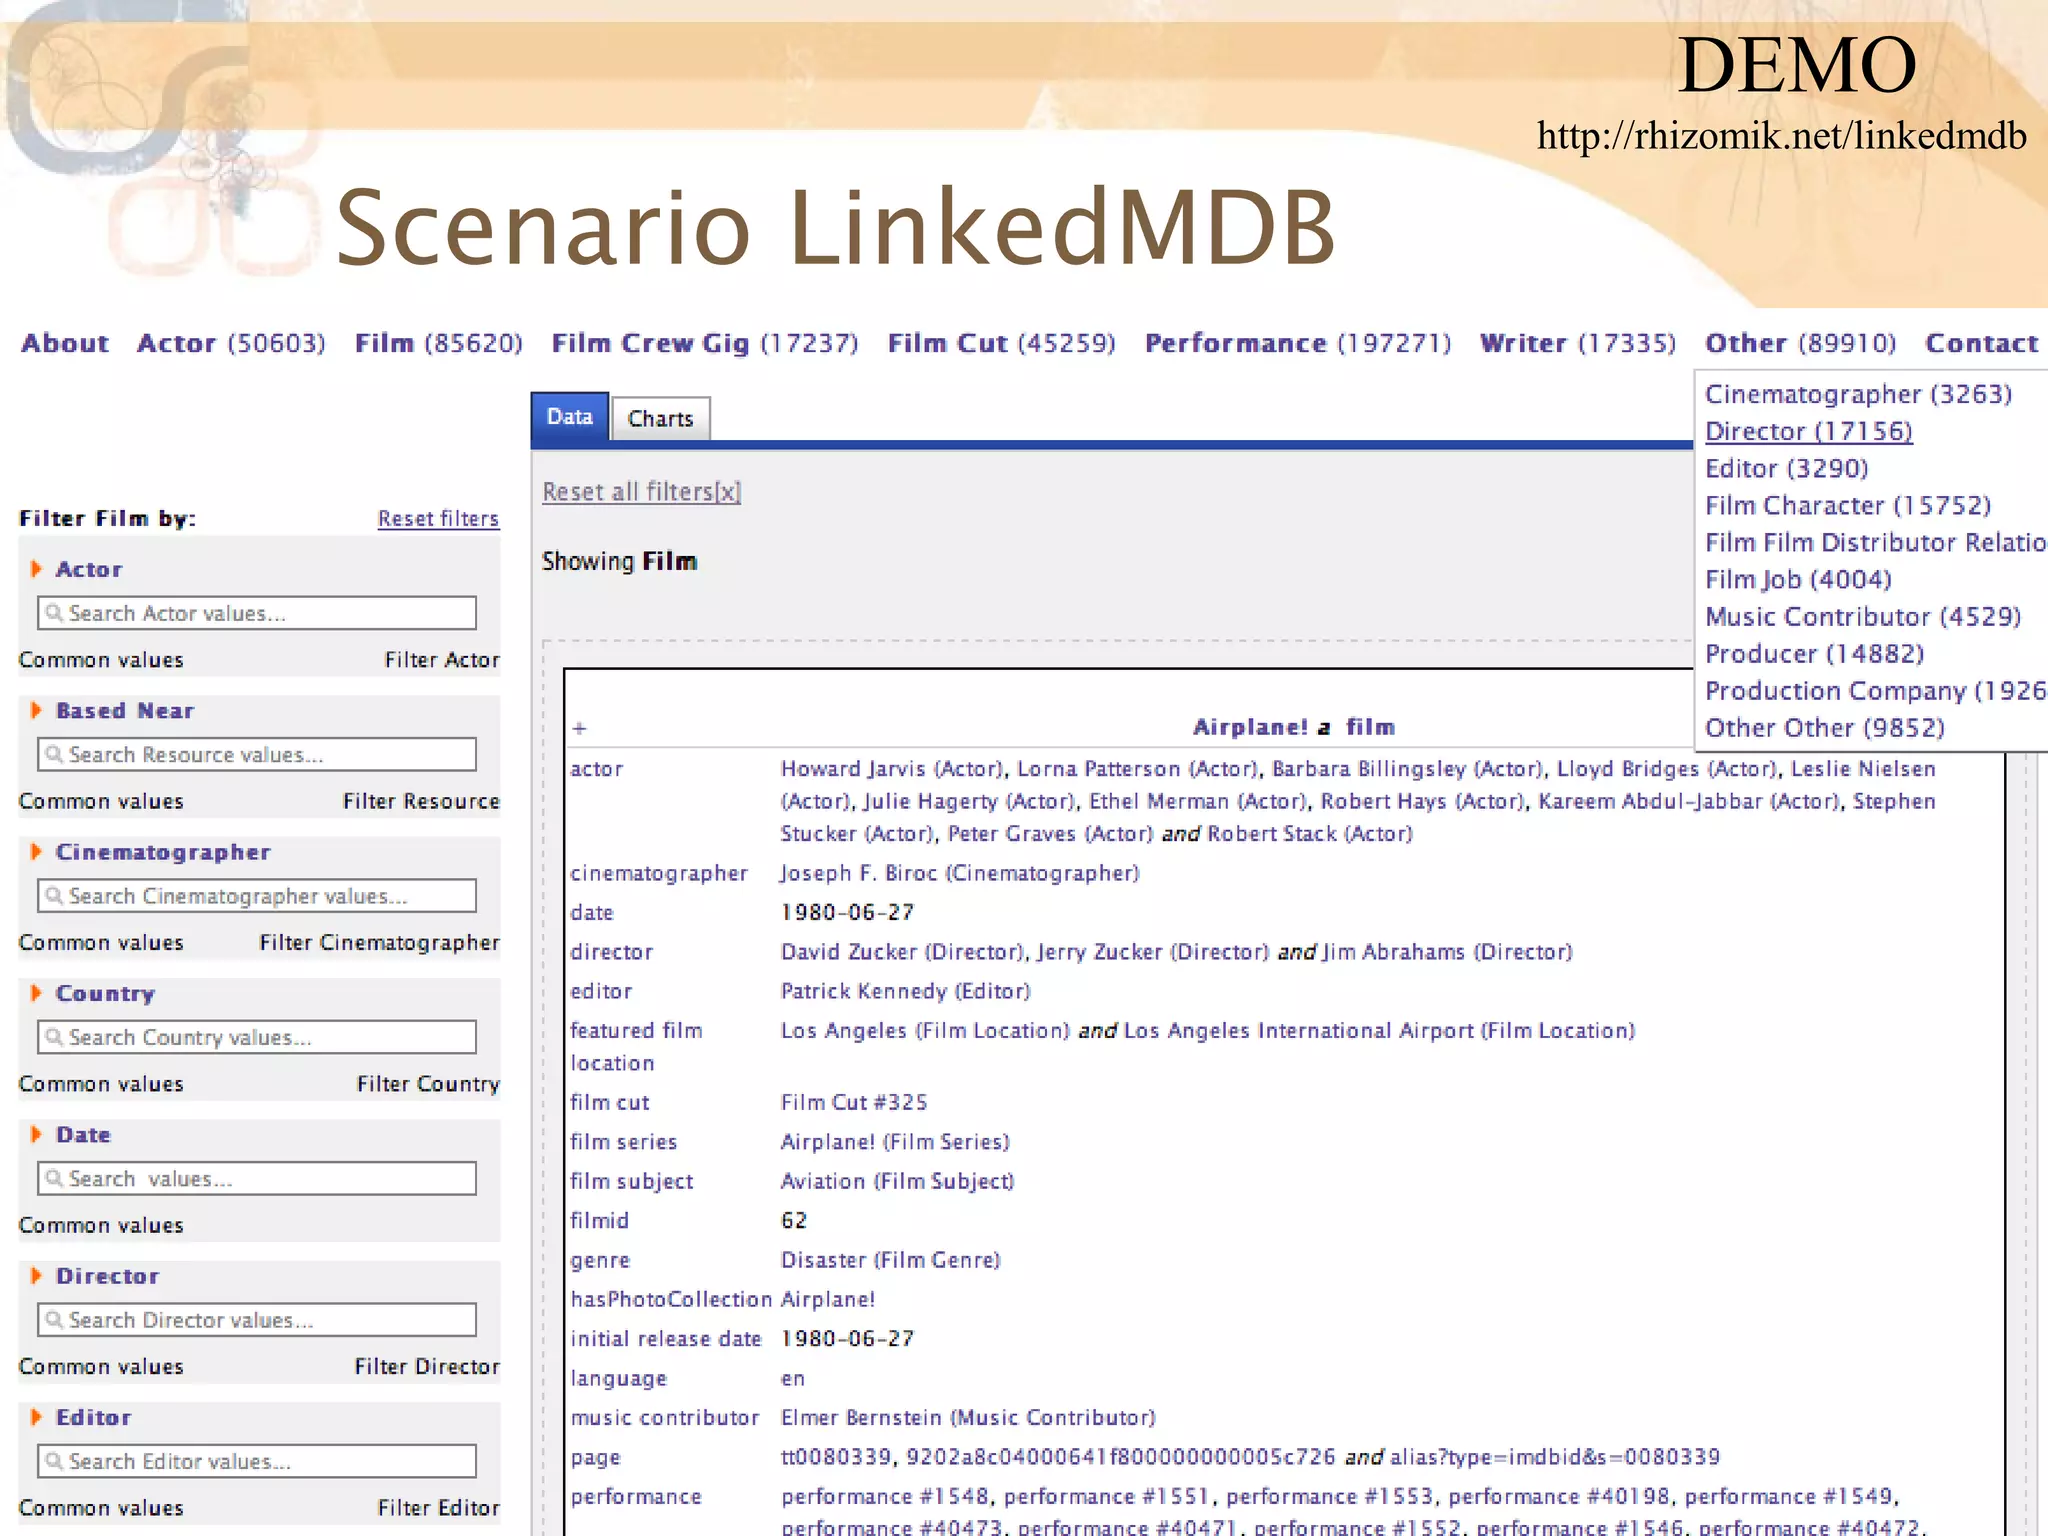The width and height of the screenshot is (2048, 1536).
Task: Select Other Other (9852) in dropdown
Action: (x=1825, y=727)
